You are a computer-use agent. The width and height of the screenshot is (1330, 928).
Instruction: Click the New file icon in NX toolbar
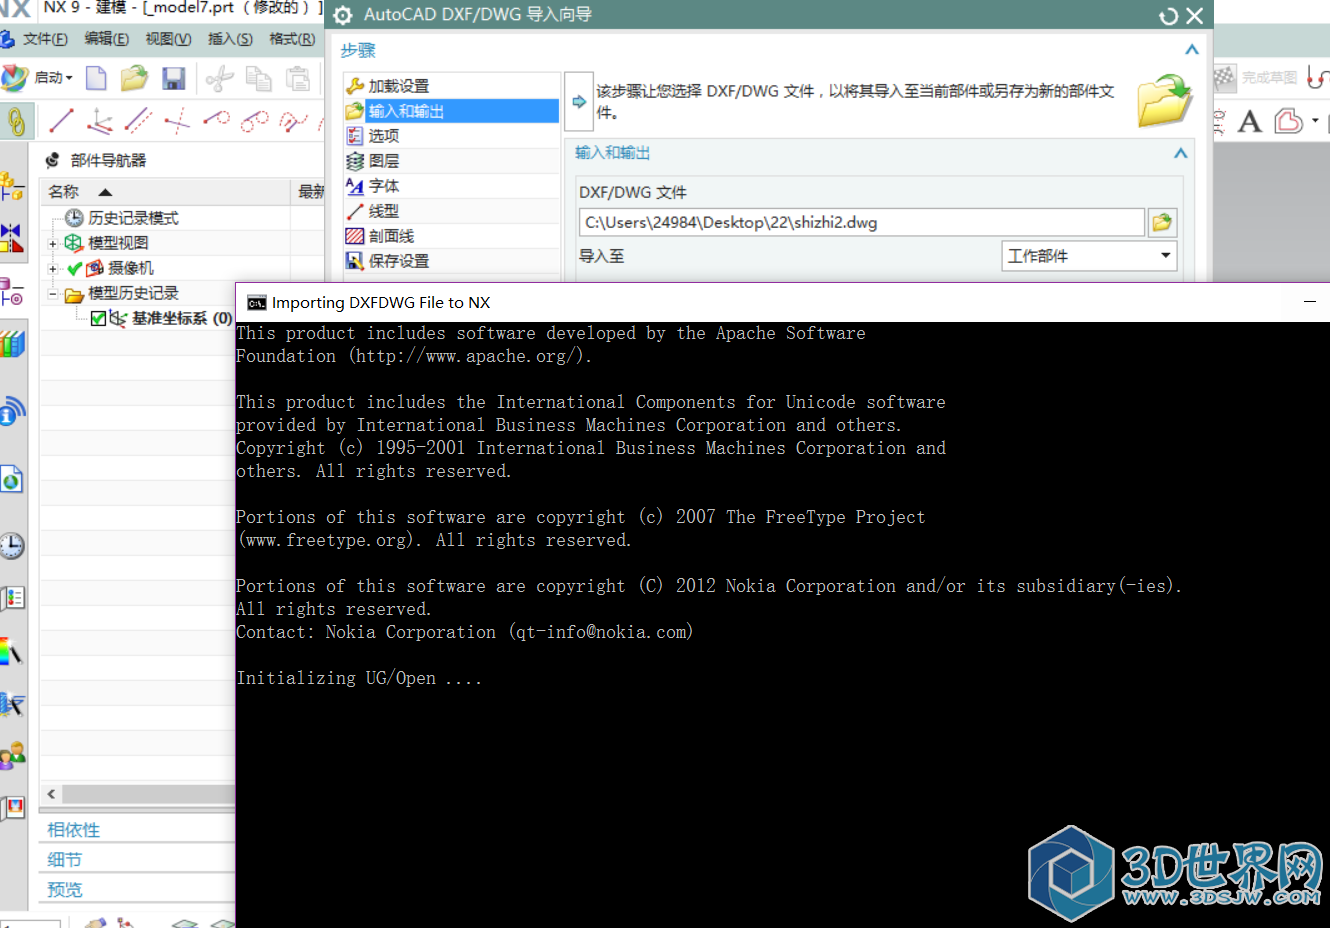coord(96,78)
